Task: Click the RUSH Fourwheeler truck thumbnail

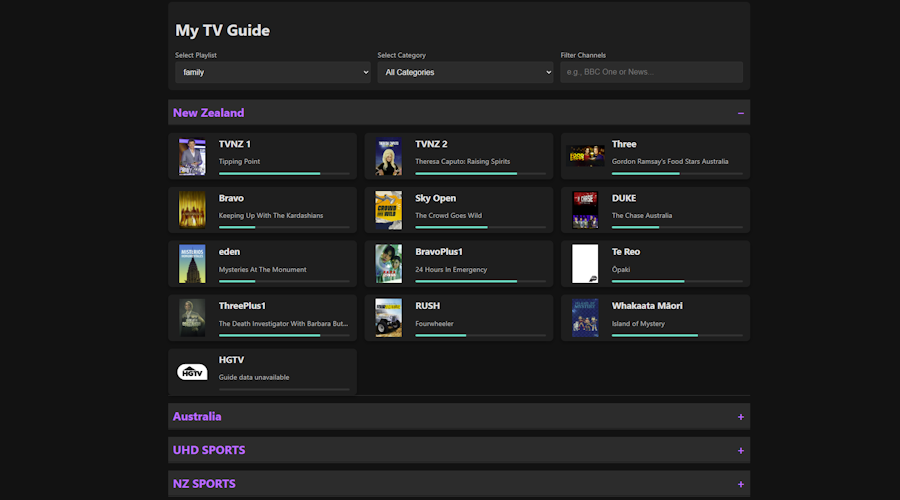Action: (388, 318)
